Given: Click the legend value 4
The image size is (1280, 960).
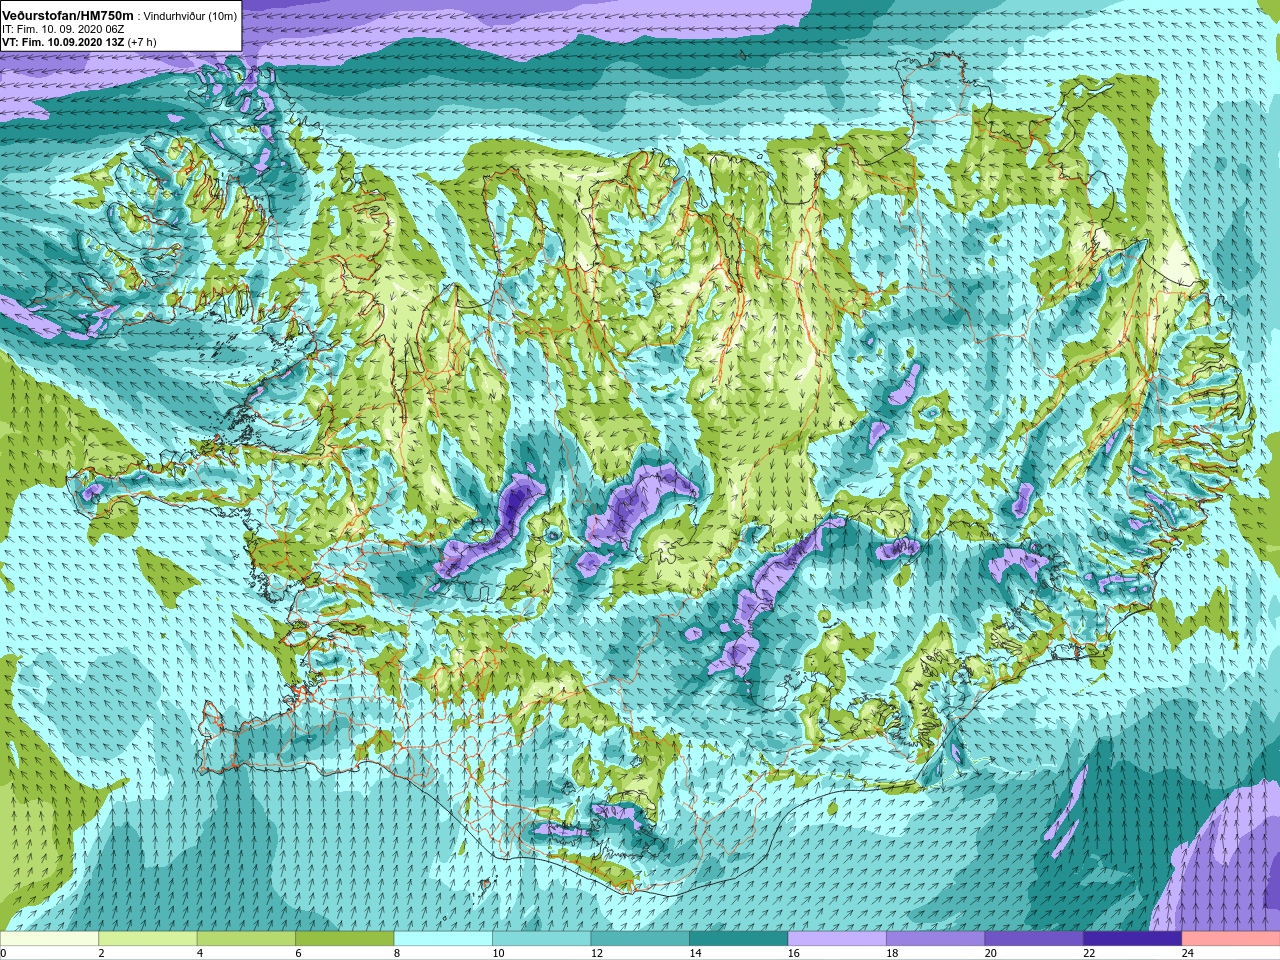Looking at the screenshot, I should coord(200,953).
